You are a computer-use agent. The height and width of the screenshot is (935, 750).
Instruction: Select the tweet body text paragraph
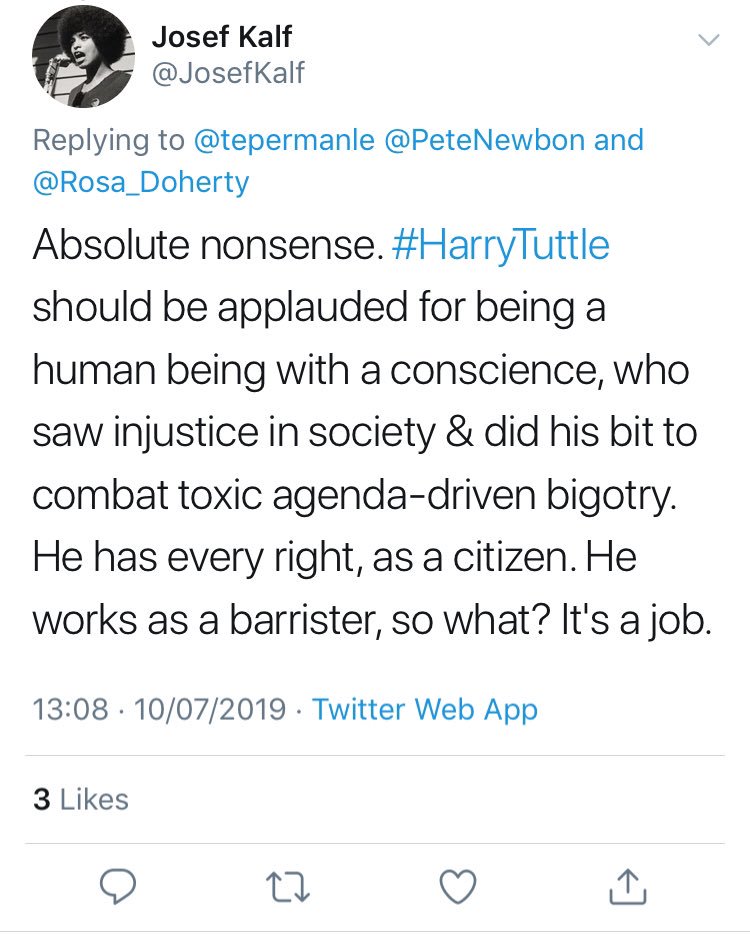click(373, 432)
